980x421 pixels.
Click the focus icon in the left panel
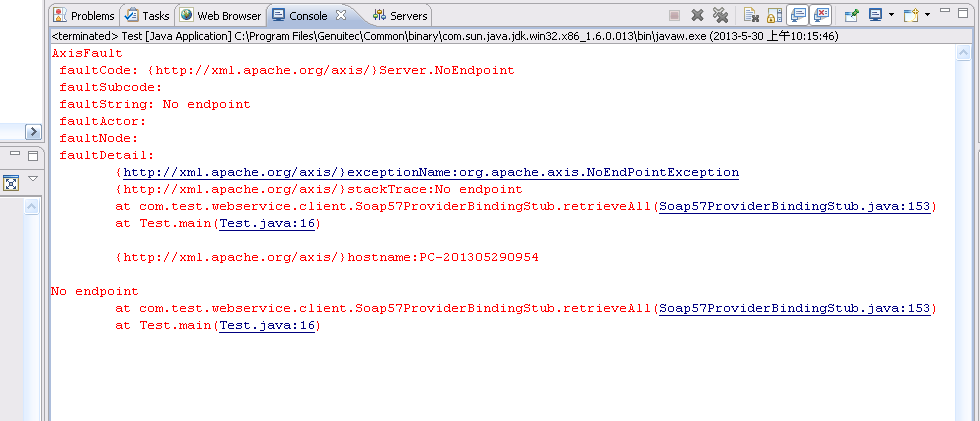[11, 183]
